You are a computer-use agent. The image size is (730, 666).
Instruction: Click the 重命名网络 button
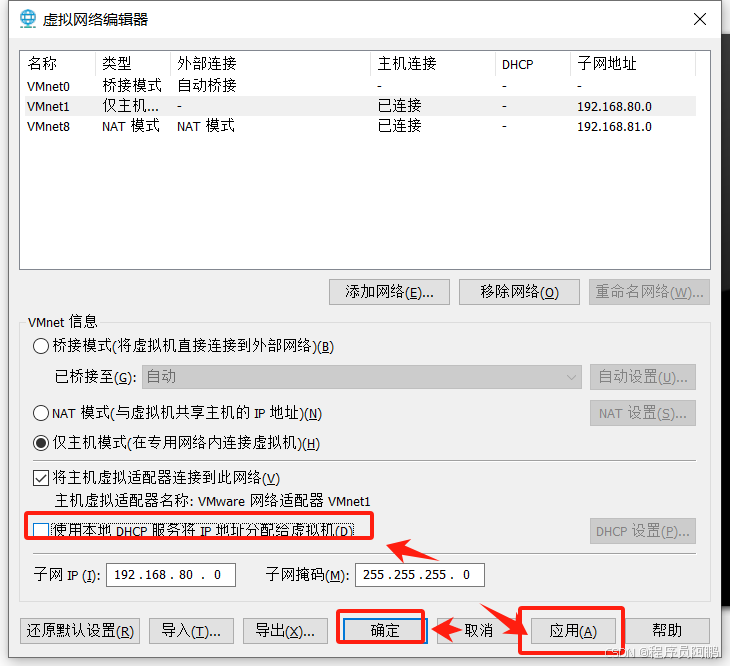(x=649, y=292)
